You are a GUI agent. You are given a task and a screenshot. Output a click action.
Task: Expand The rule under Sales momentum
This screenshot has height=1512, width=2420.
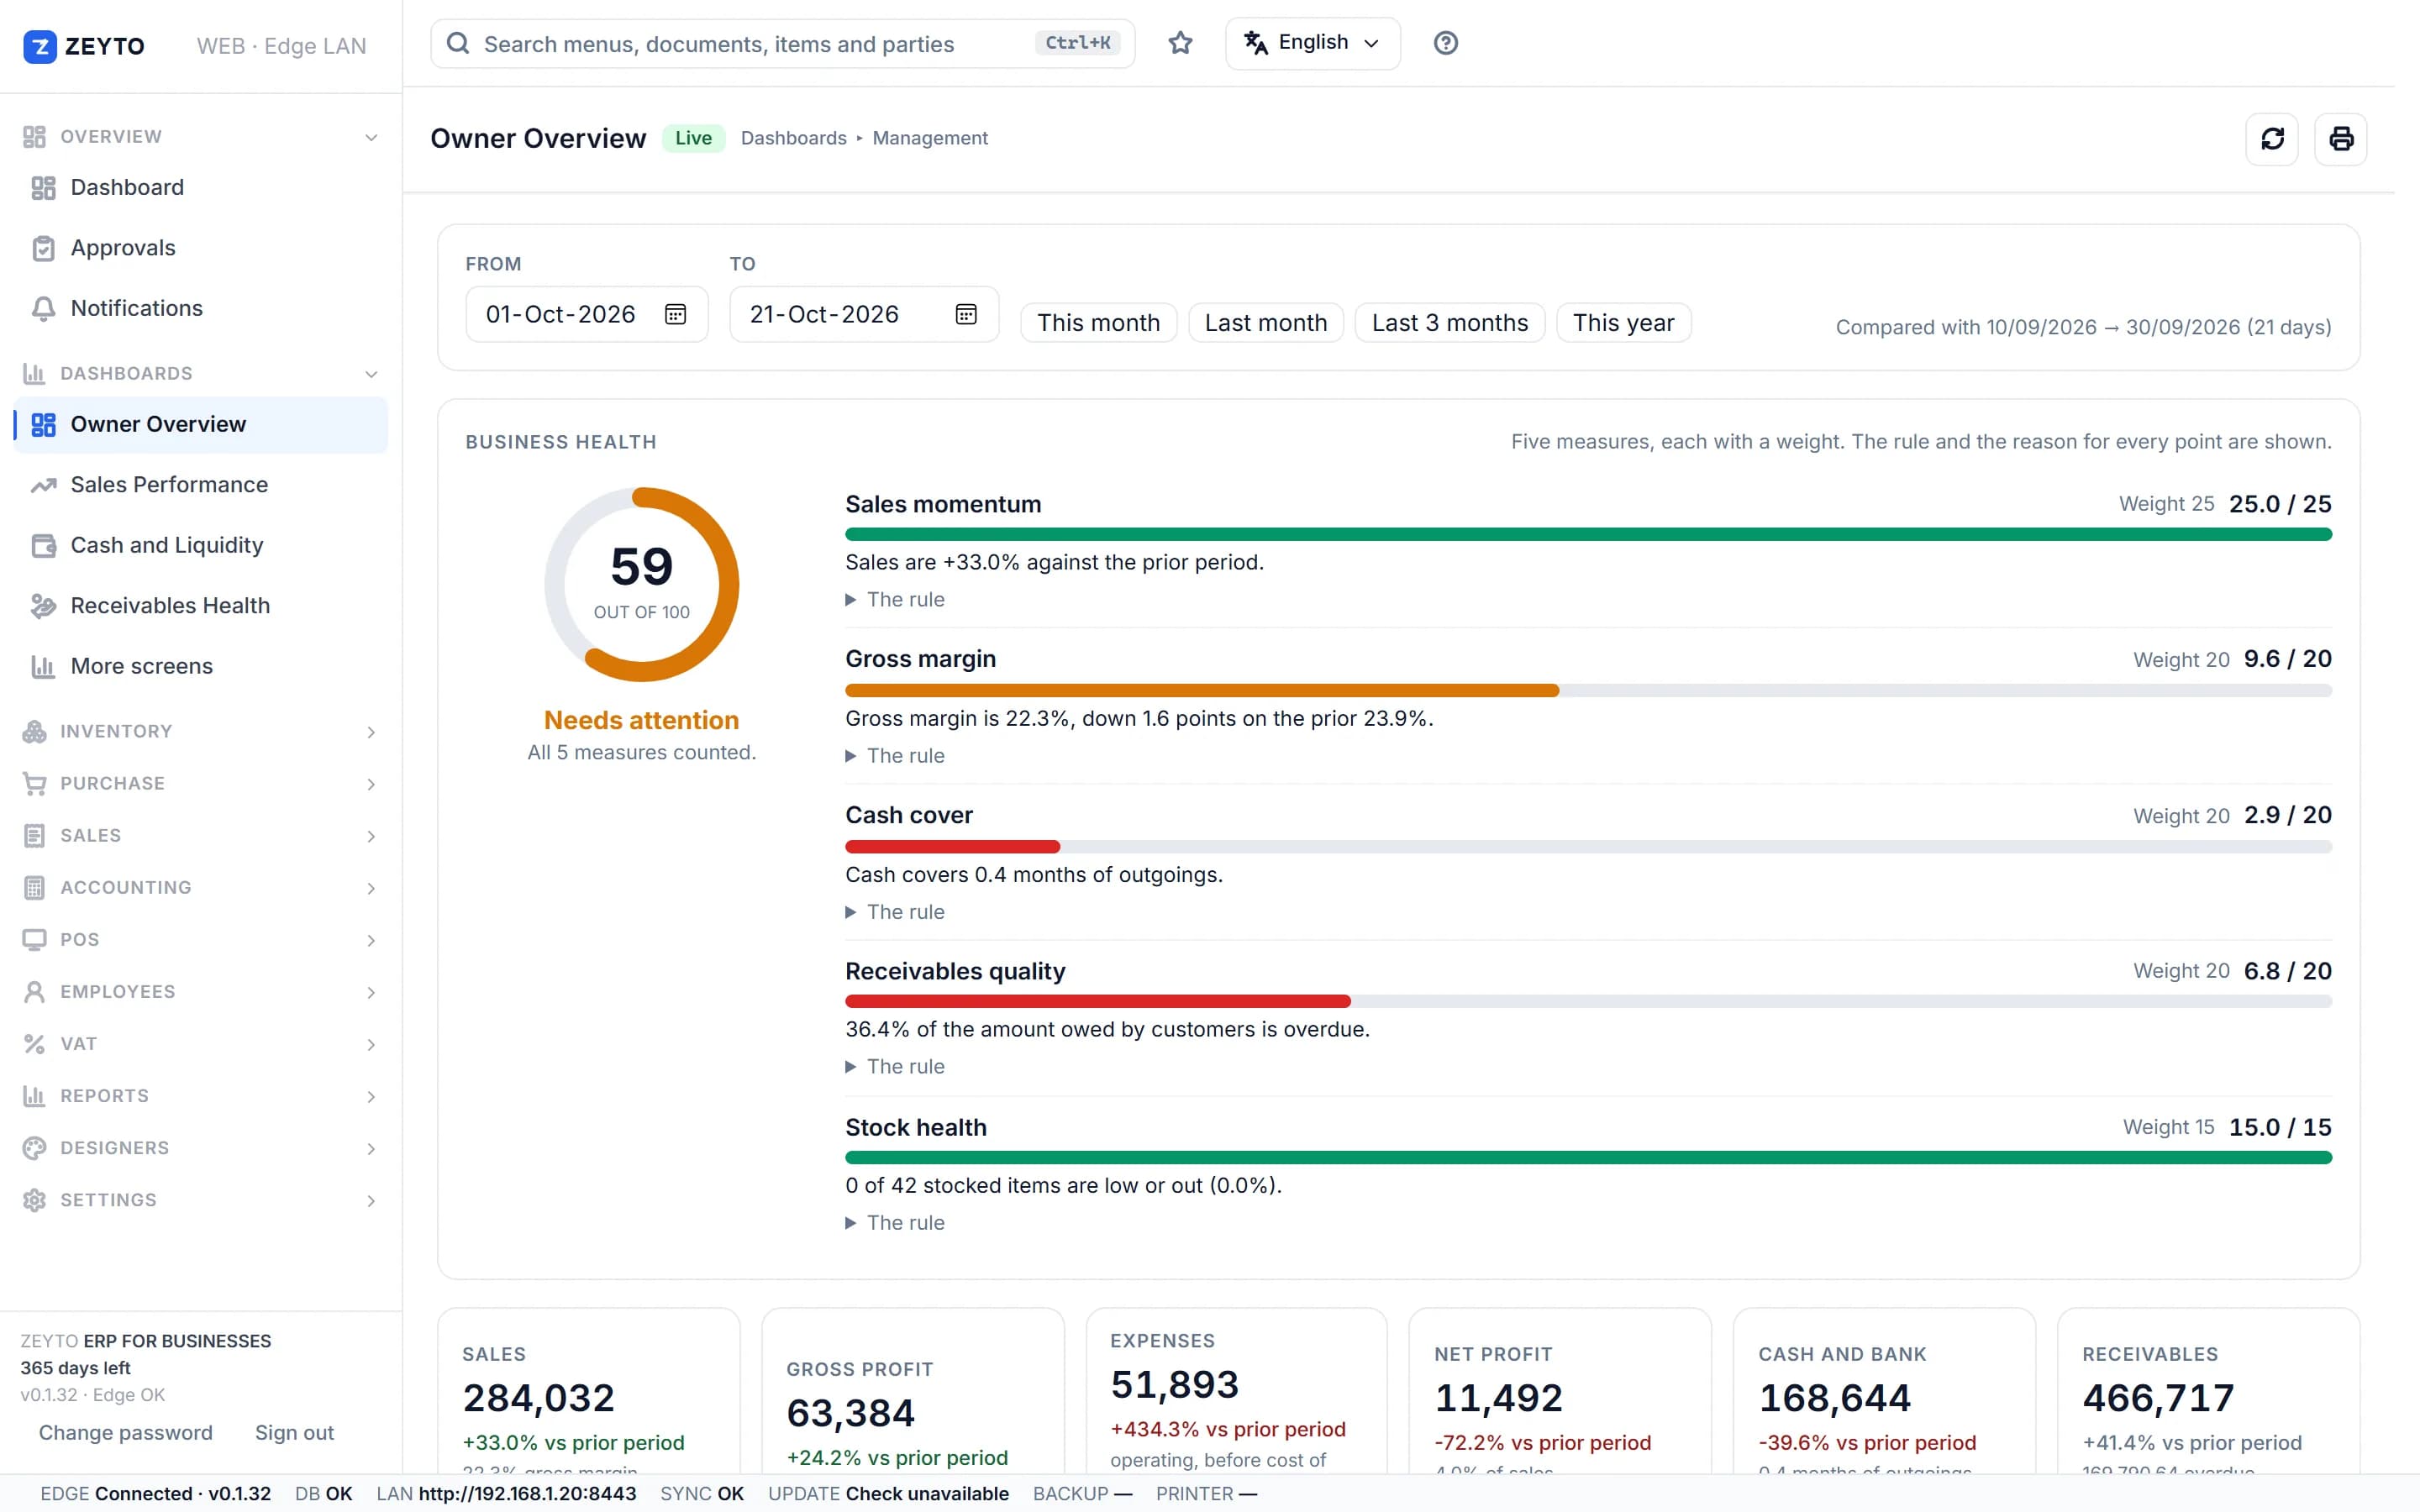click(x=895, y=600)
